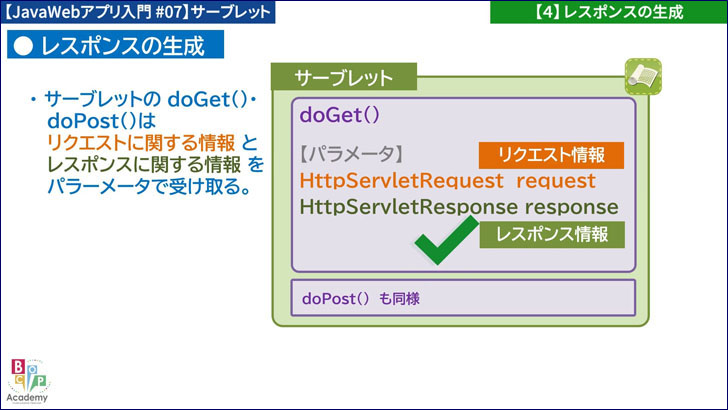Image resolution: width=728 pixels, height=410 pixels.
Task: Click the BCP Academy logo
Action: coord(27,379)
